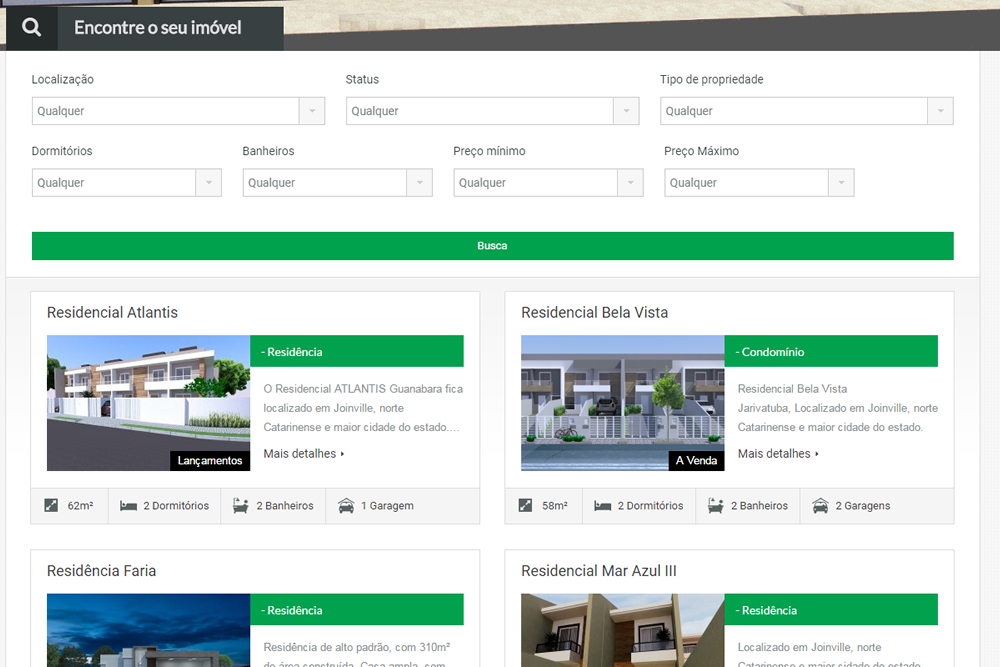Click the 2 Garagens text
1000x667 pixels.
pyautogui.click(x=863, y=506)
